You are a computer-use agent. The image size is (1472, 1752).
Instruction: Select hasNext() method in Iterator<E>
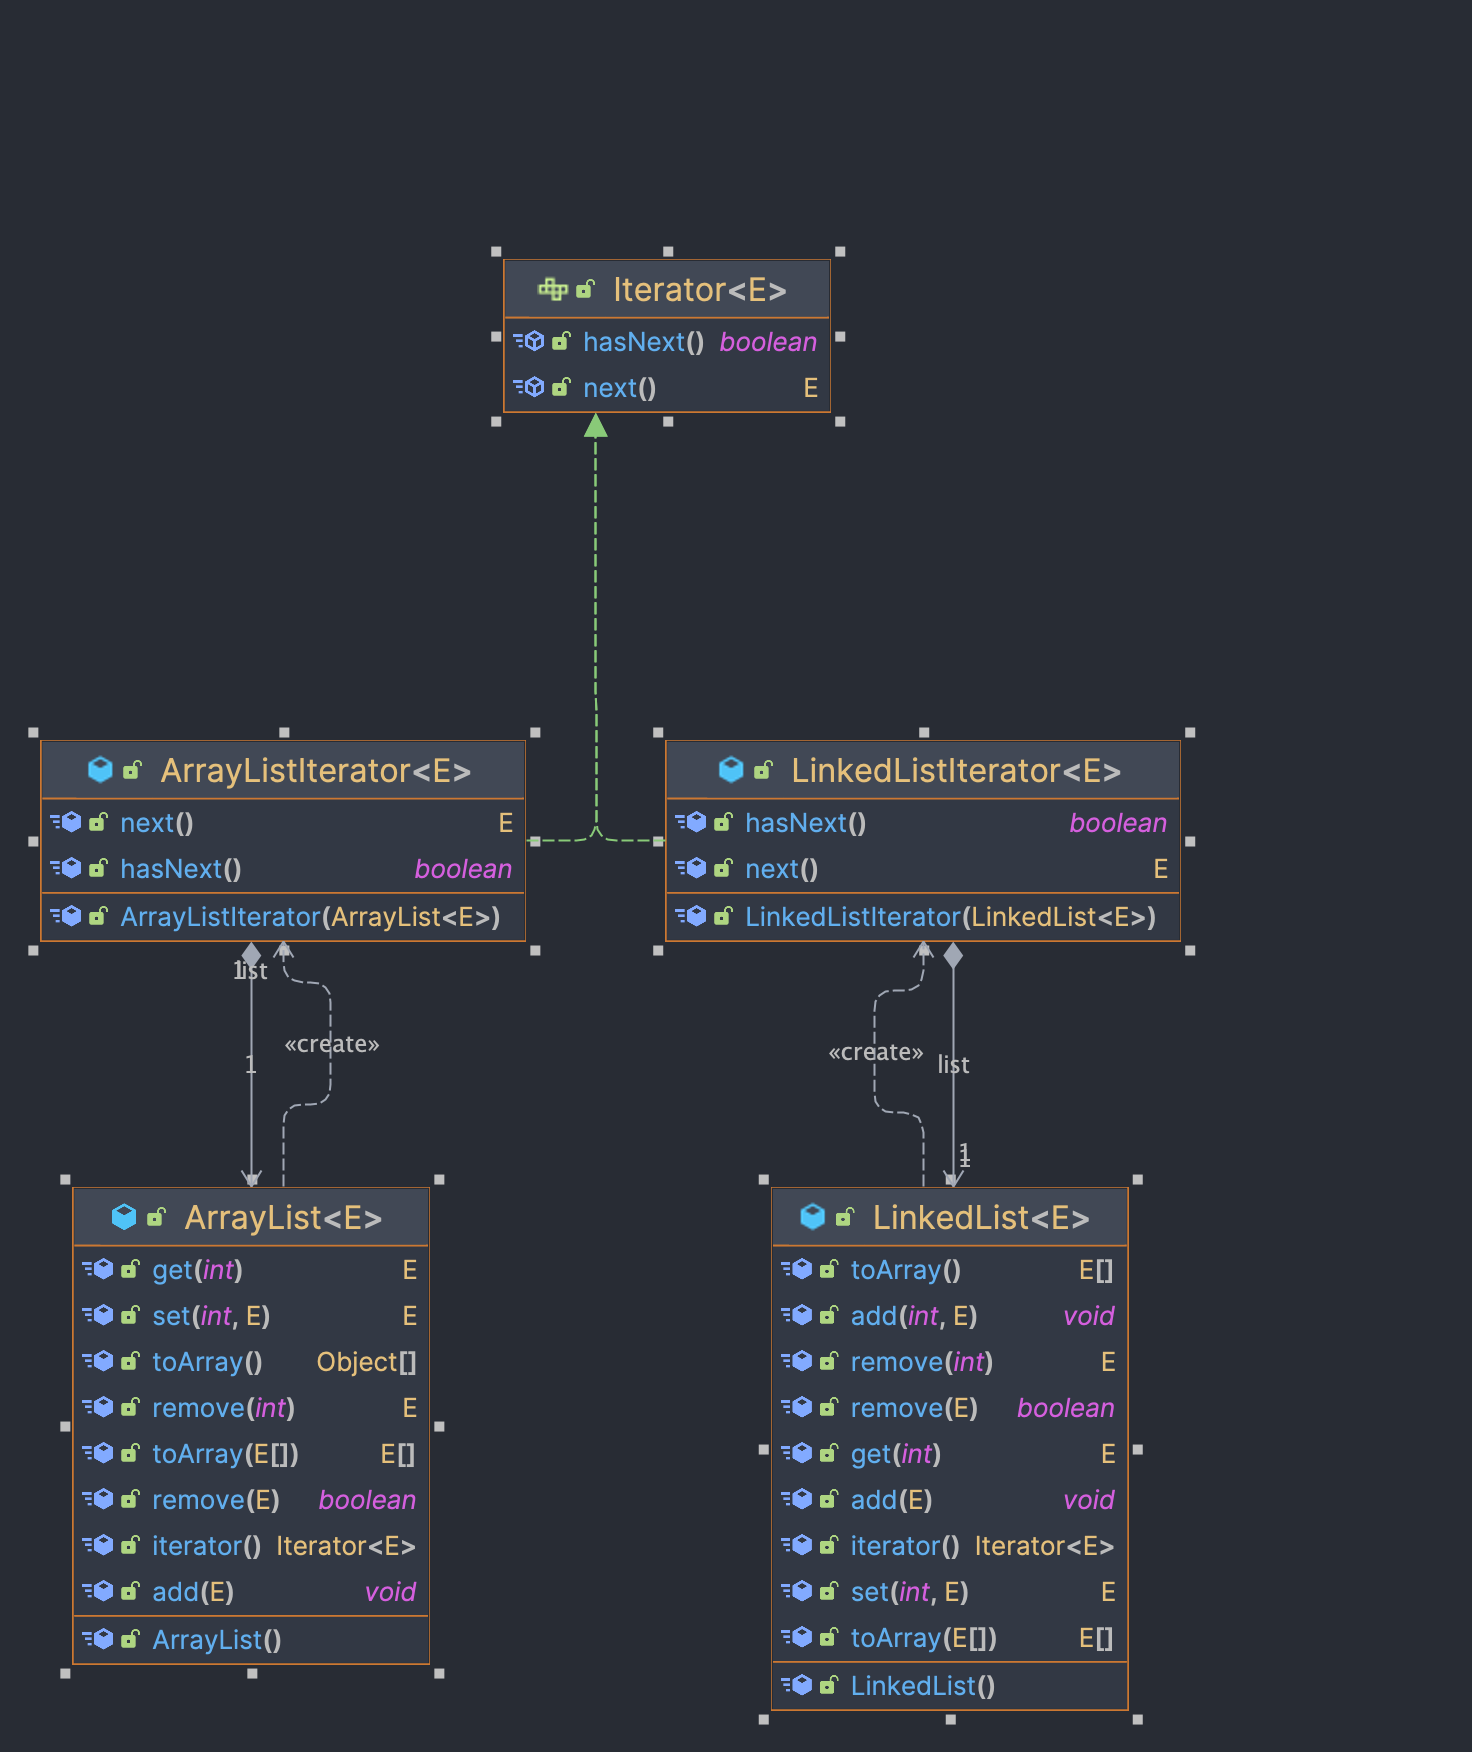pyautogui.click(x=667, y=342)
